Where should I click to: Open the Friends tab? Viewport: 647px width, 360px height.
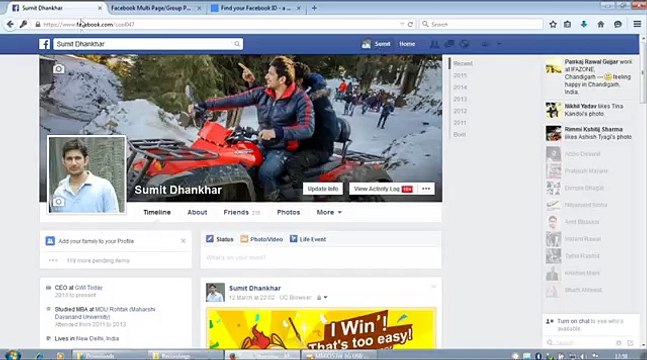pyautogui.click(x=242, y=212)
